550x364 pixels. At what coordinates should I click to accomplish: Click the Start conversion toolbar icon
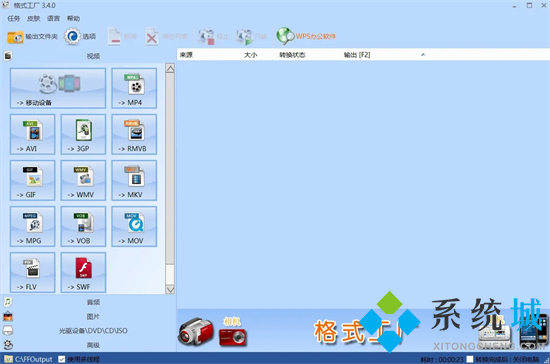[244, 36]
